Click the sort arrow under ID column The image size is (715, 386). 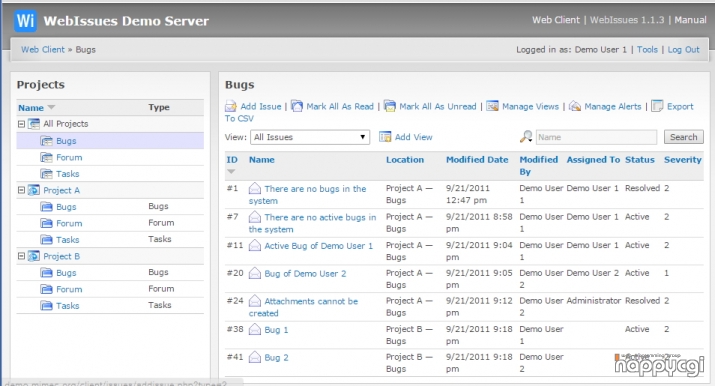pyautogui.click(x=231, y=171)
